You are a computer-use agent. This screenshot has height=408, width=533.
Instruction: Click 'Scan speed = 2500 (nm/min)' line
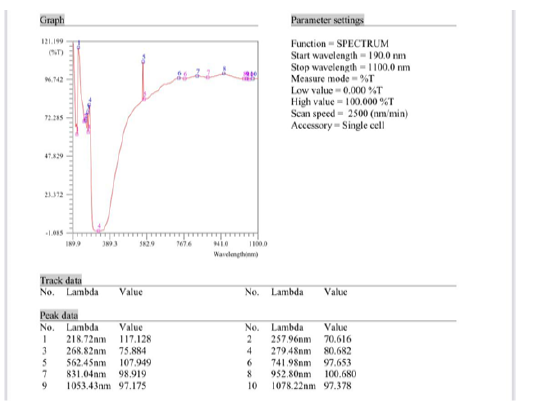click(349, 114)
